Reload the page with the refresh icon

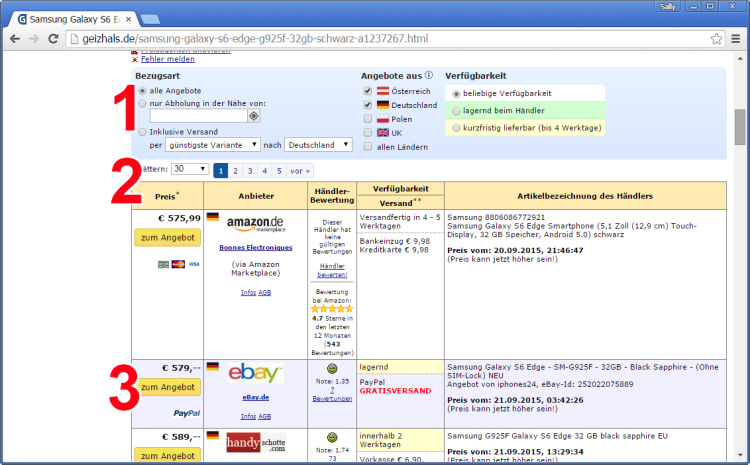pos(54,39)
